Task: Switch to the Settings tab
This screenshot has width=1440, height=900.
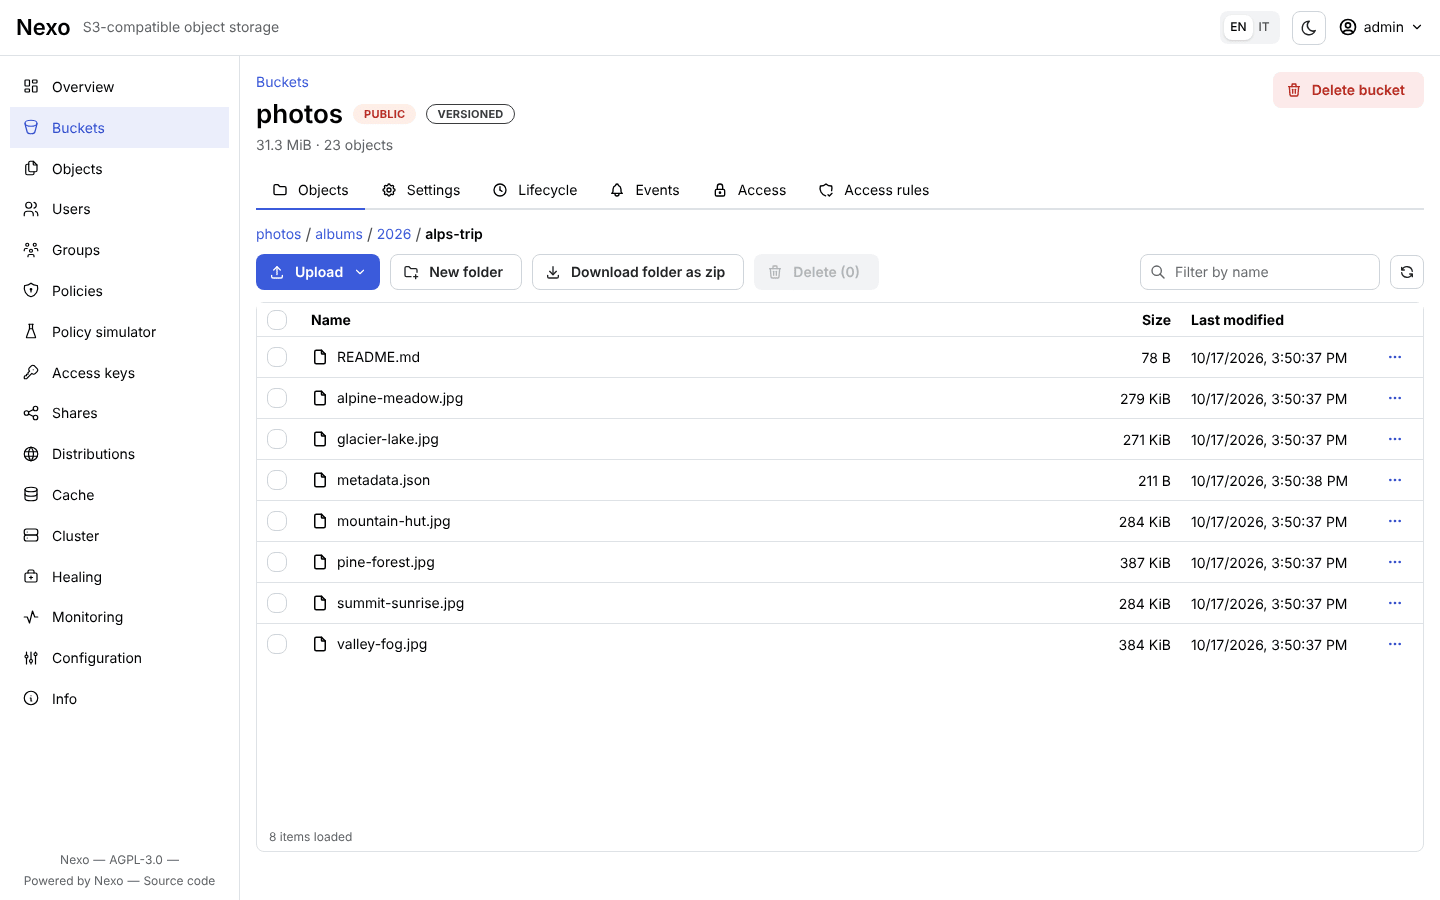Action: tap(421, 190)
